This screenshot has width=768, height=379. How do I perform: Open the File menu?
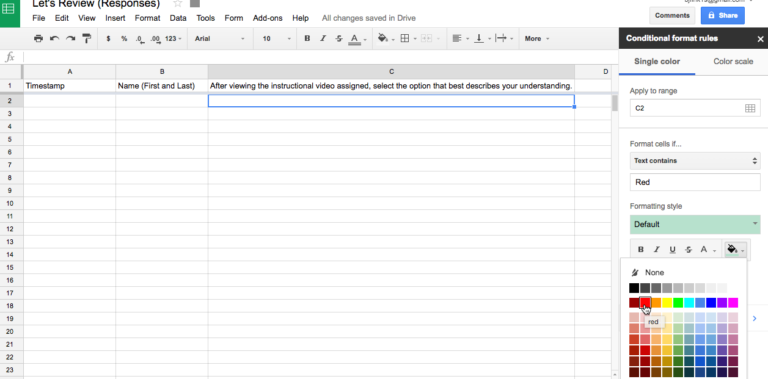coord(38,18)
